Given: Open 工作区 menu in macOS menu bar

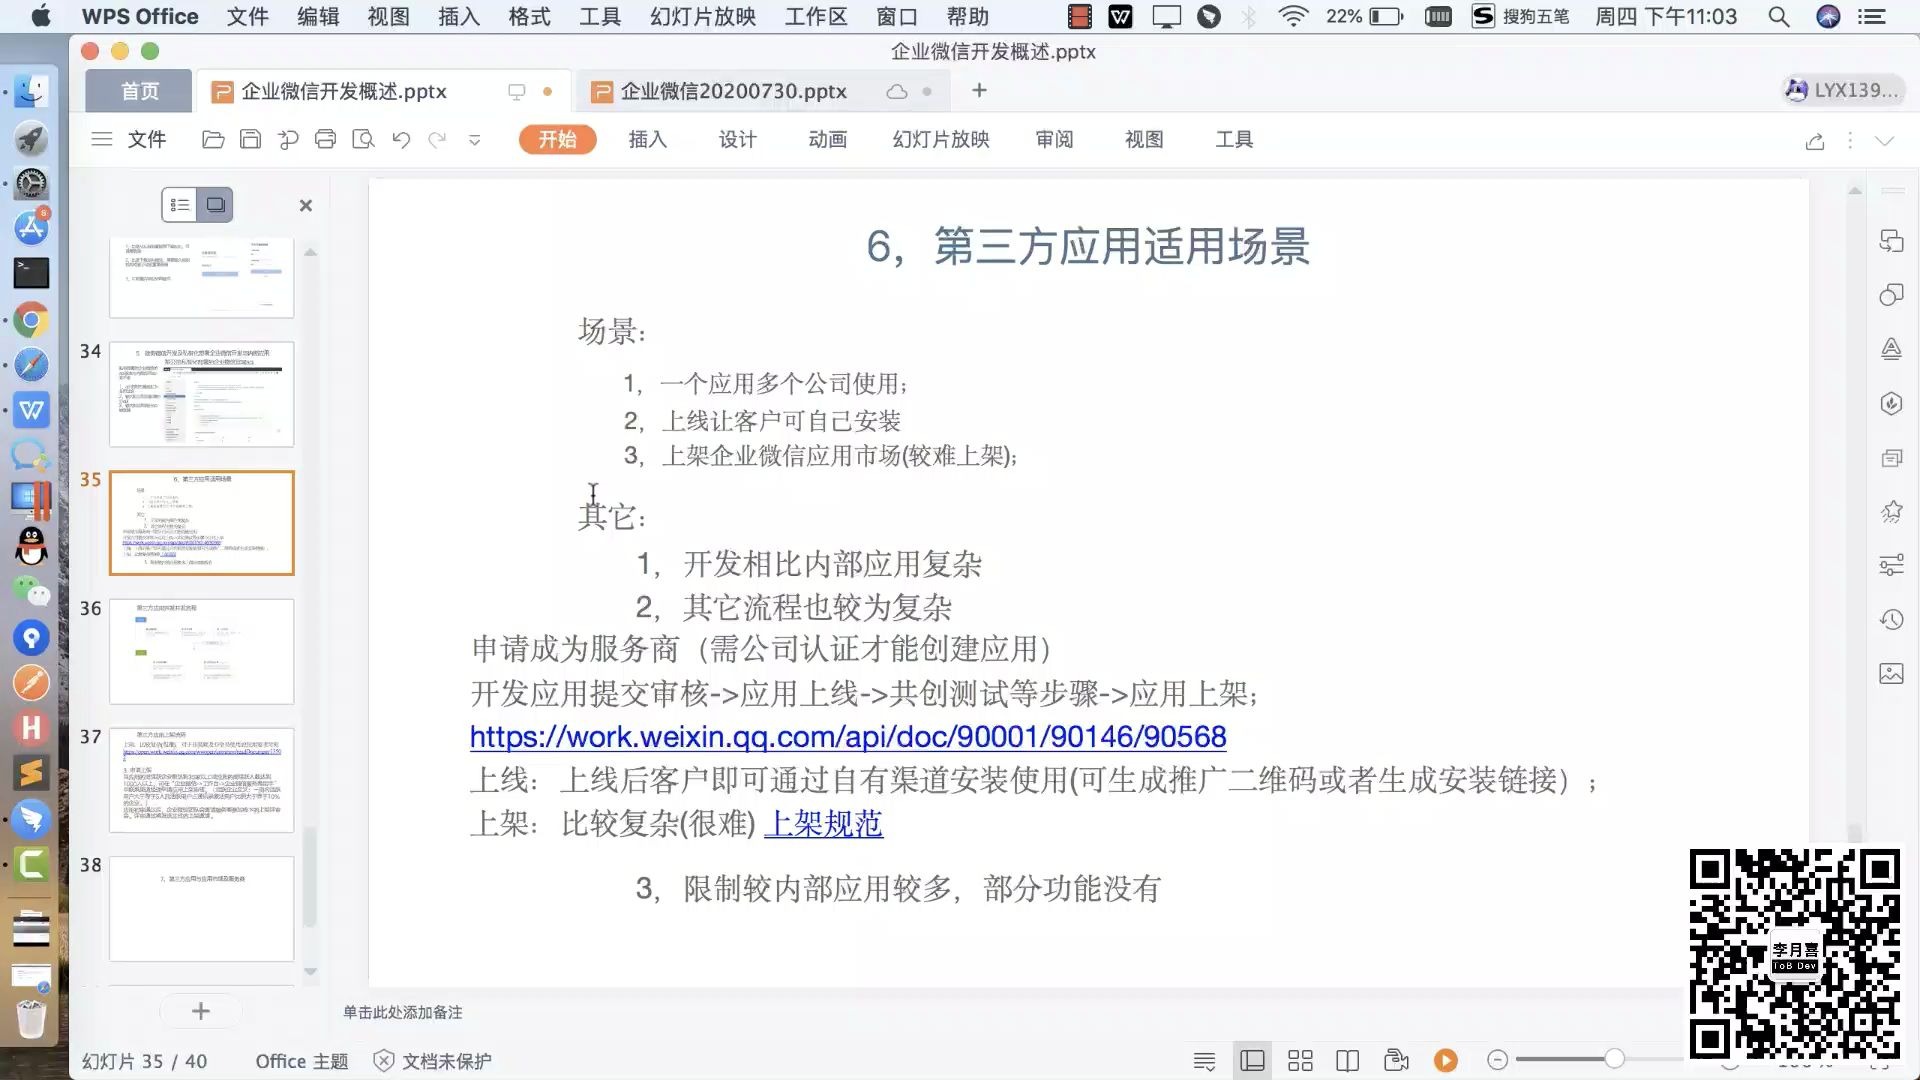Looking at the screenshot, I should [x=816, y=17].
